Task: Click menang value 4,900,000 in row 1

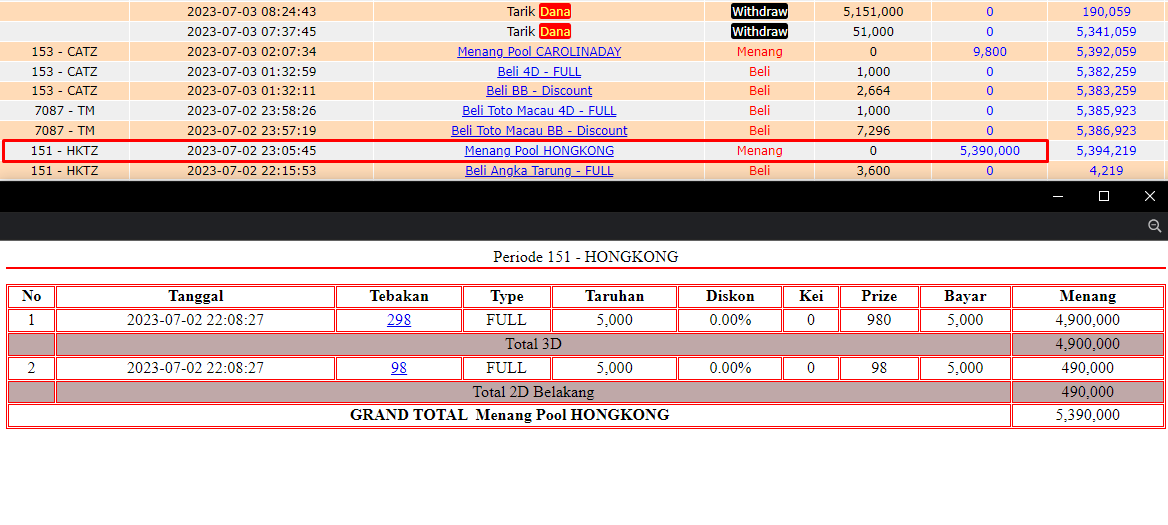Action: pos(1088,320)
